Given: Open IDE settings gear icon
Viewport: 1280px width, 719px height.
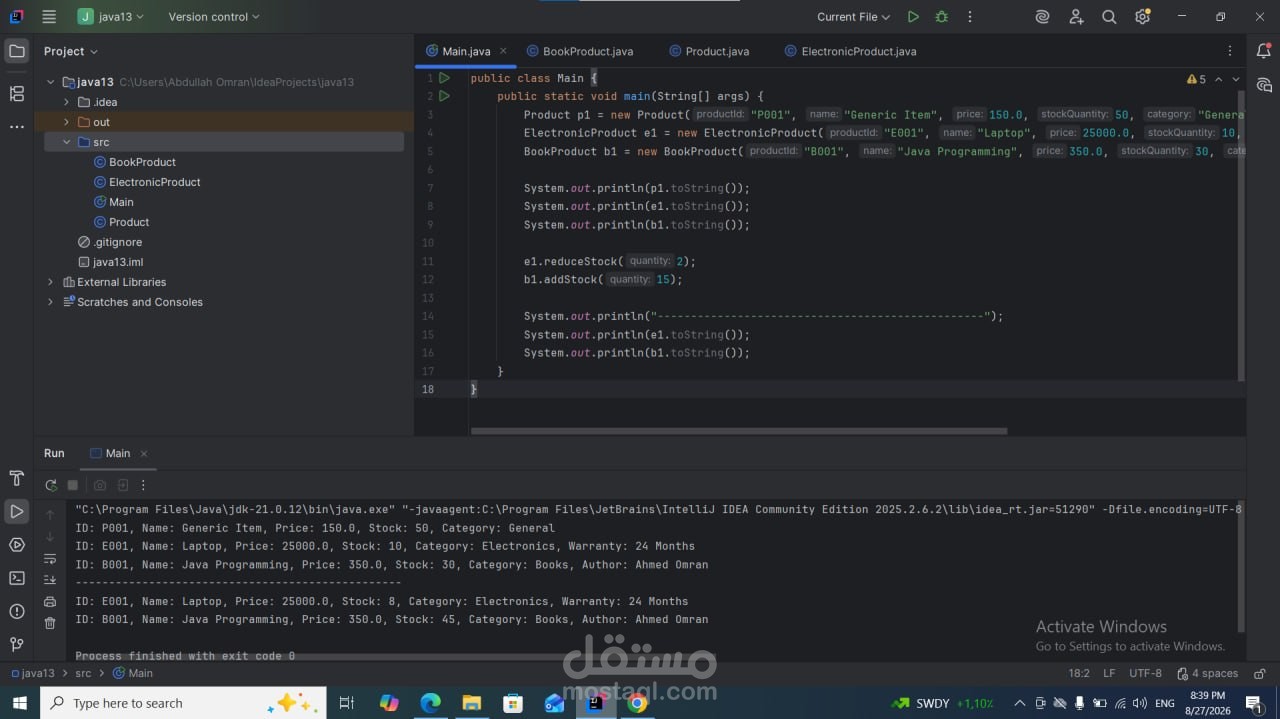Looking at the screenshot, I should [1142, 17].
